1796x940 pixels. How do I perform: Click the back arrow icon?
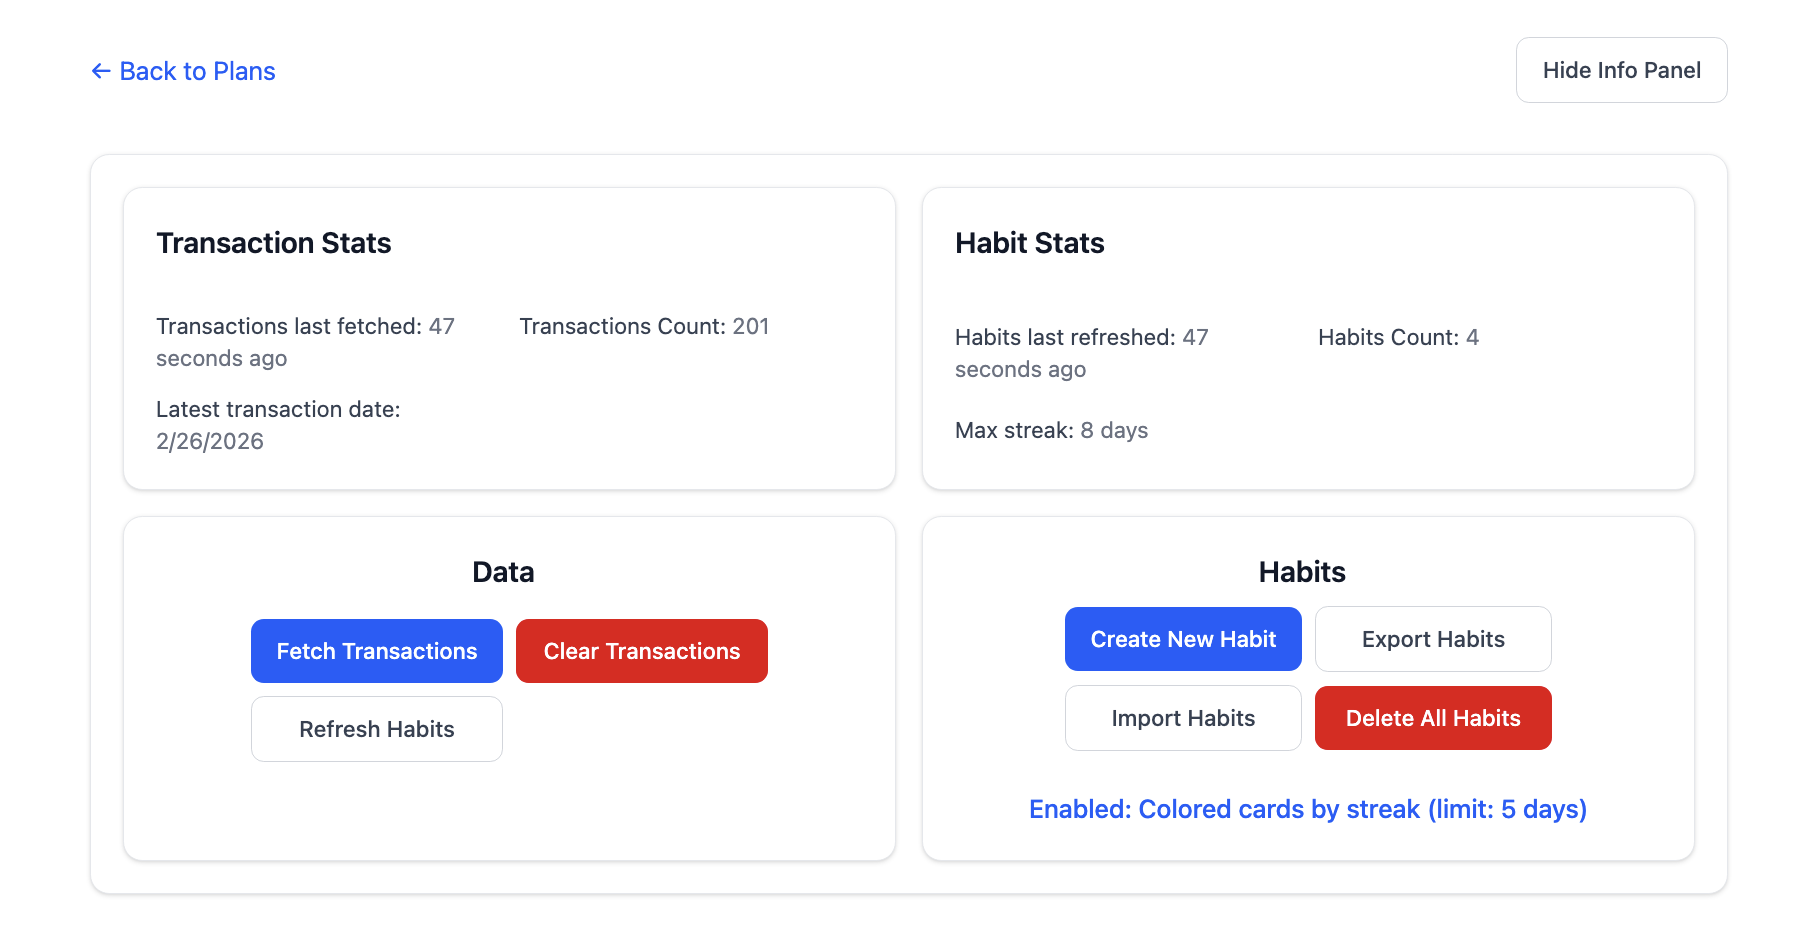99,71
